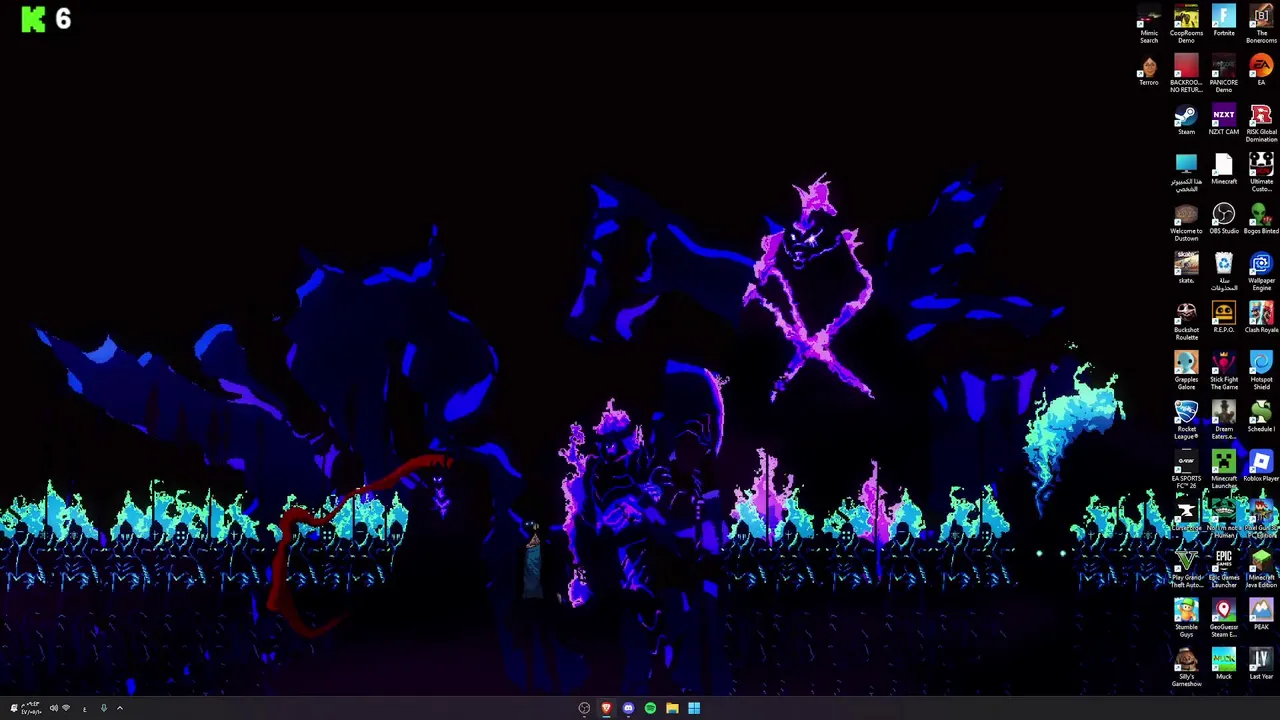Launch Wallpaper Engine from the desktop

(1261, 272)
